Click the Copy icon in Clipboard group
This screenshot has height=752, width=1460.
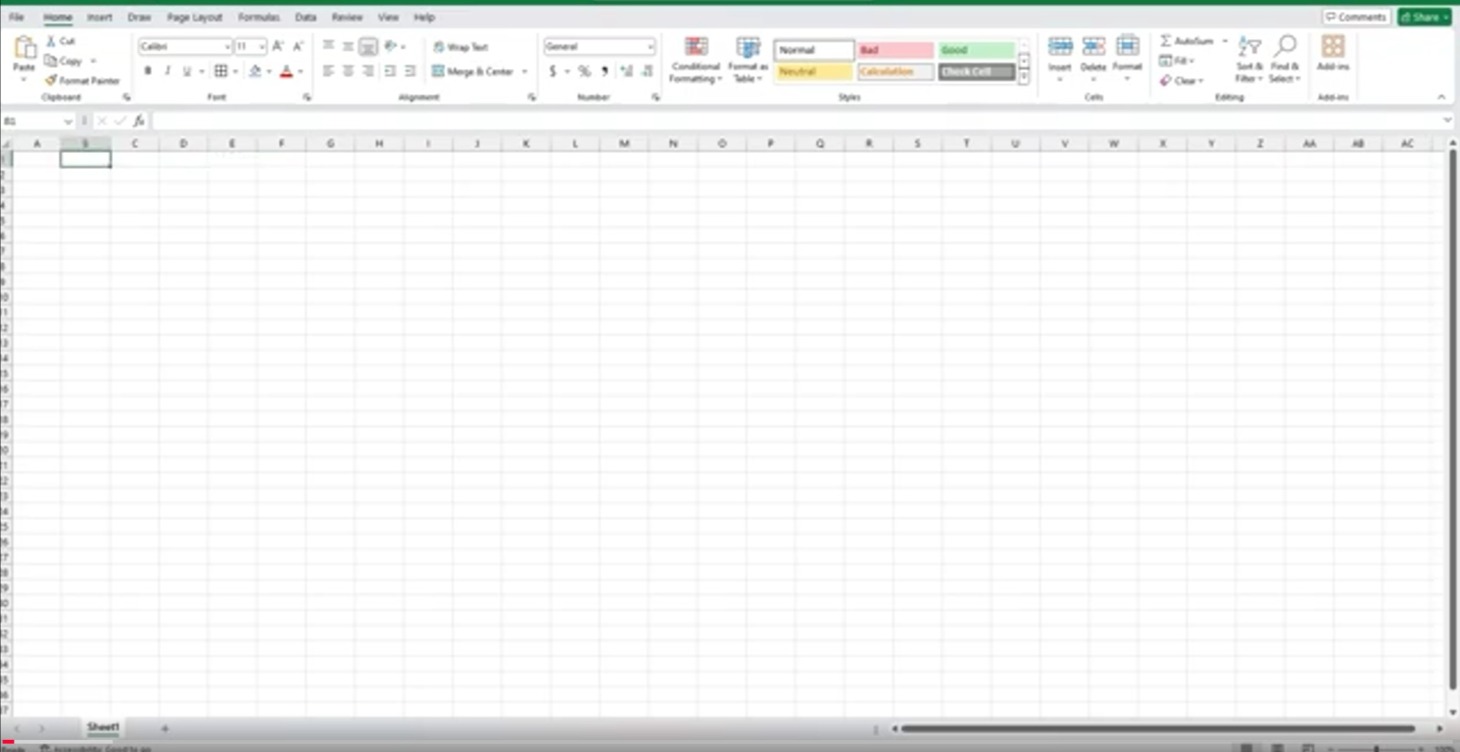(x=51, y=61)
